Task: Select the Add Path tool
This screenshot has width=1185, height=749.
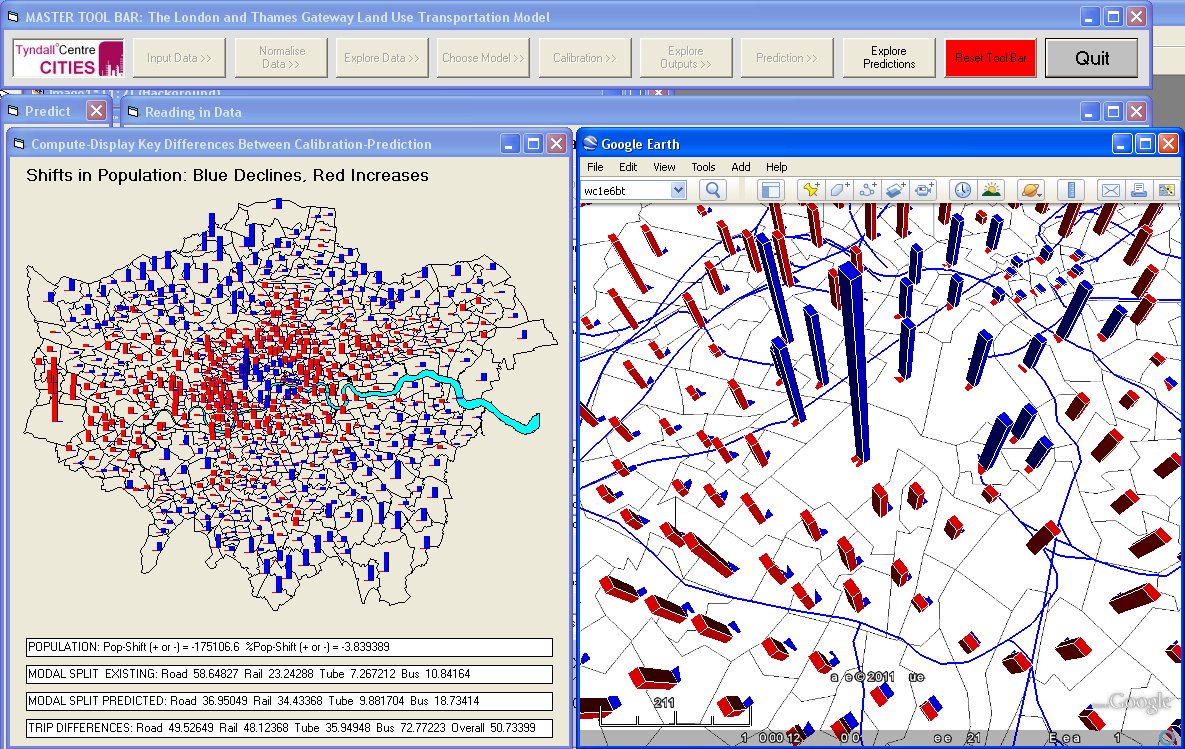Action: pyautogui.click(x=867, y=190)
